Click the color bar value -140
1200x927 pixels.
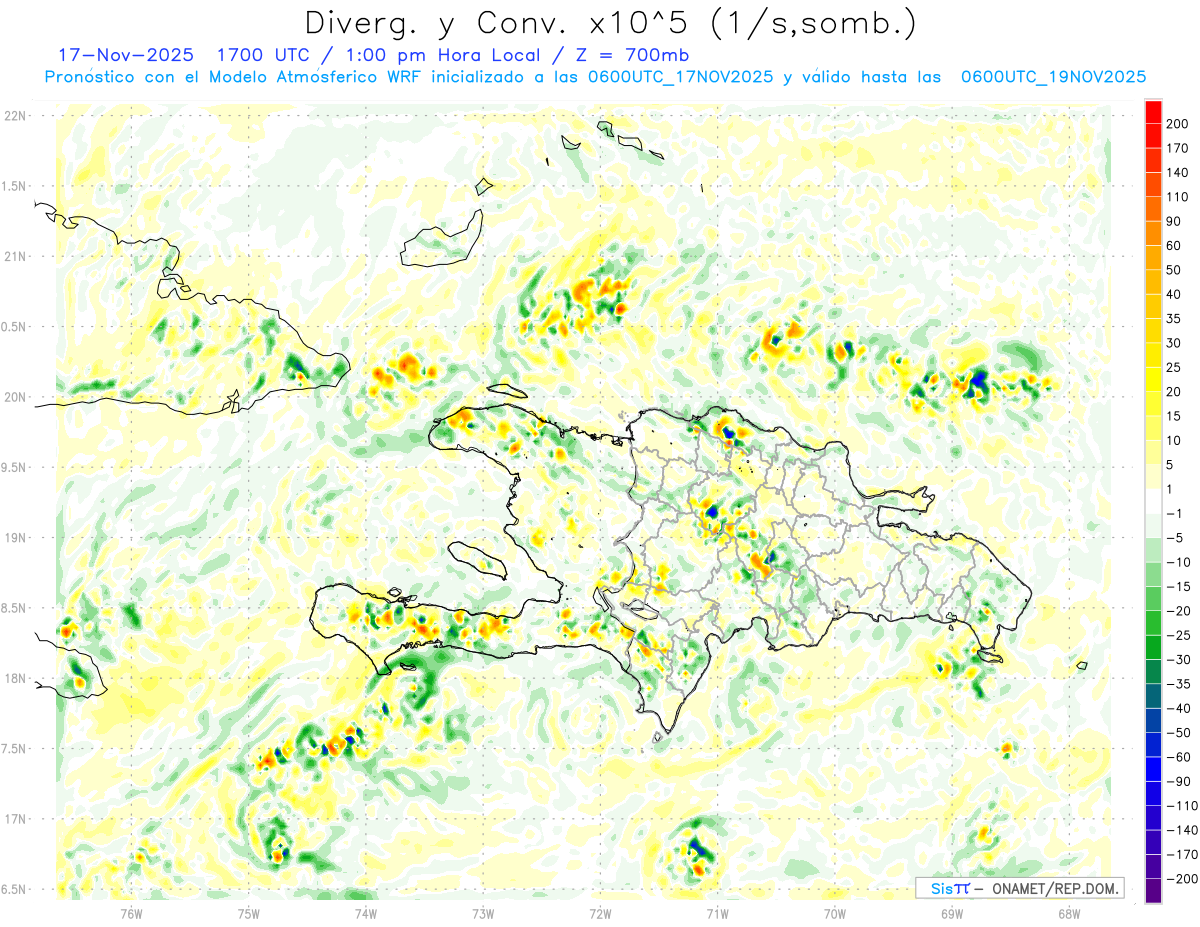(x=1182, y=830)
